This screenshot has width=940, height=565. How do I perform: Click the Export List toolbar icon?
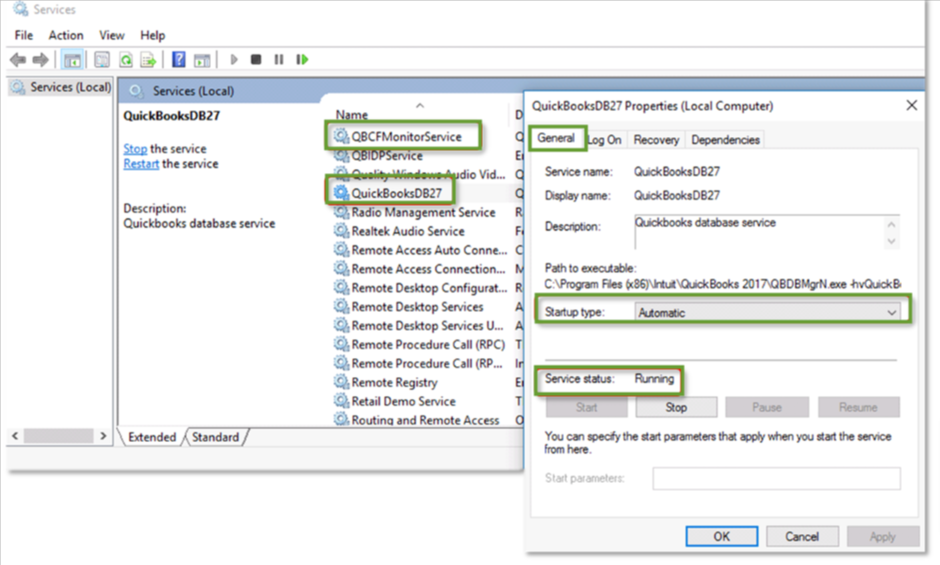[x=147, y=59]
